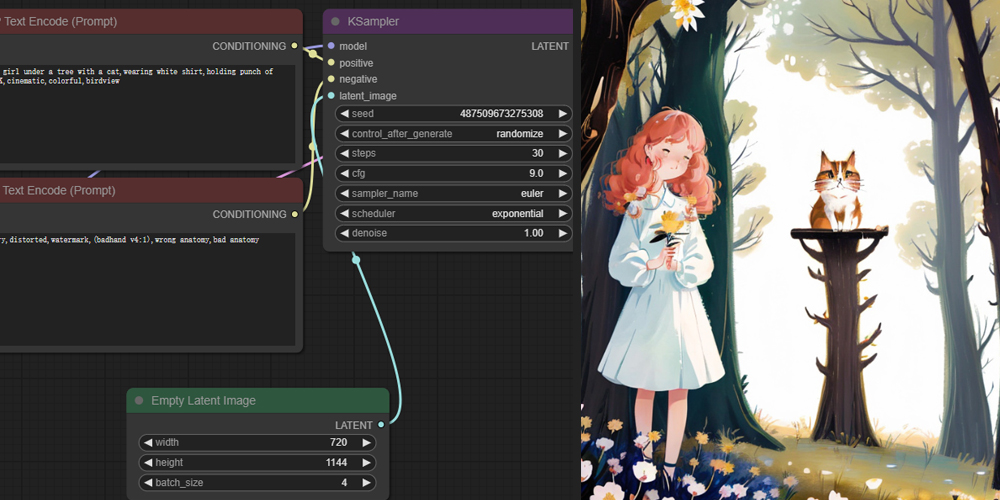Click the height value 1144
This screenshot has height=500, width=1000.
pos(336,462)
